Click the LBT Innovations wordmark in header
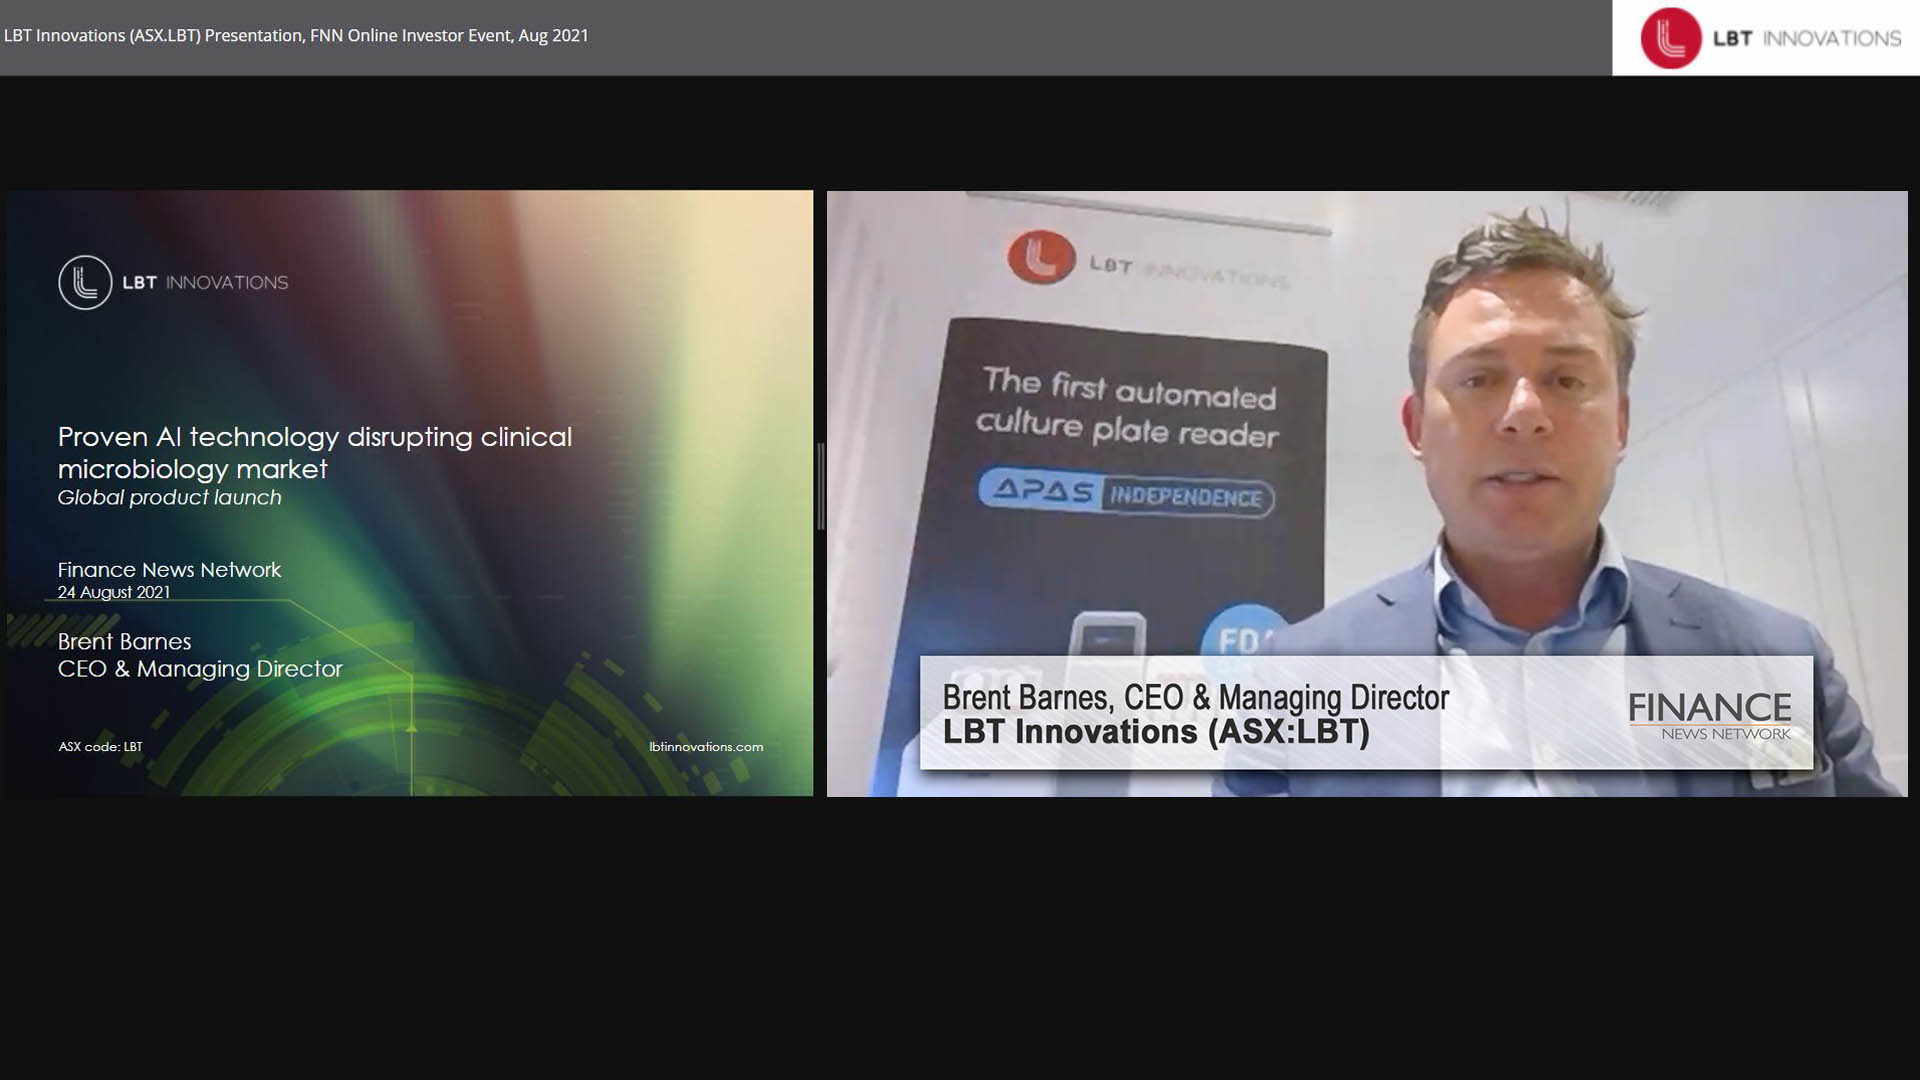The image size is (1920, 1080). (x=1806, y=38)
